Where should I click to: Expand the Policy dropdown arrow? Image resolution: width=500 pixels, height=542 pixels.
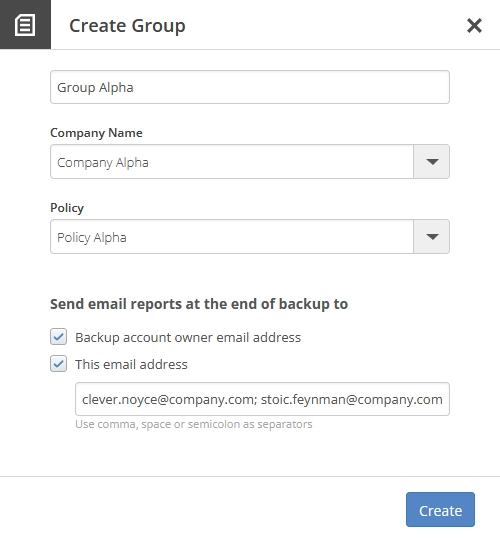pyautogui.click(x=432, y=237)
